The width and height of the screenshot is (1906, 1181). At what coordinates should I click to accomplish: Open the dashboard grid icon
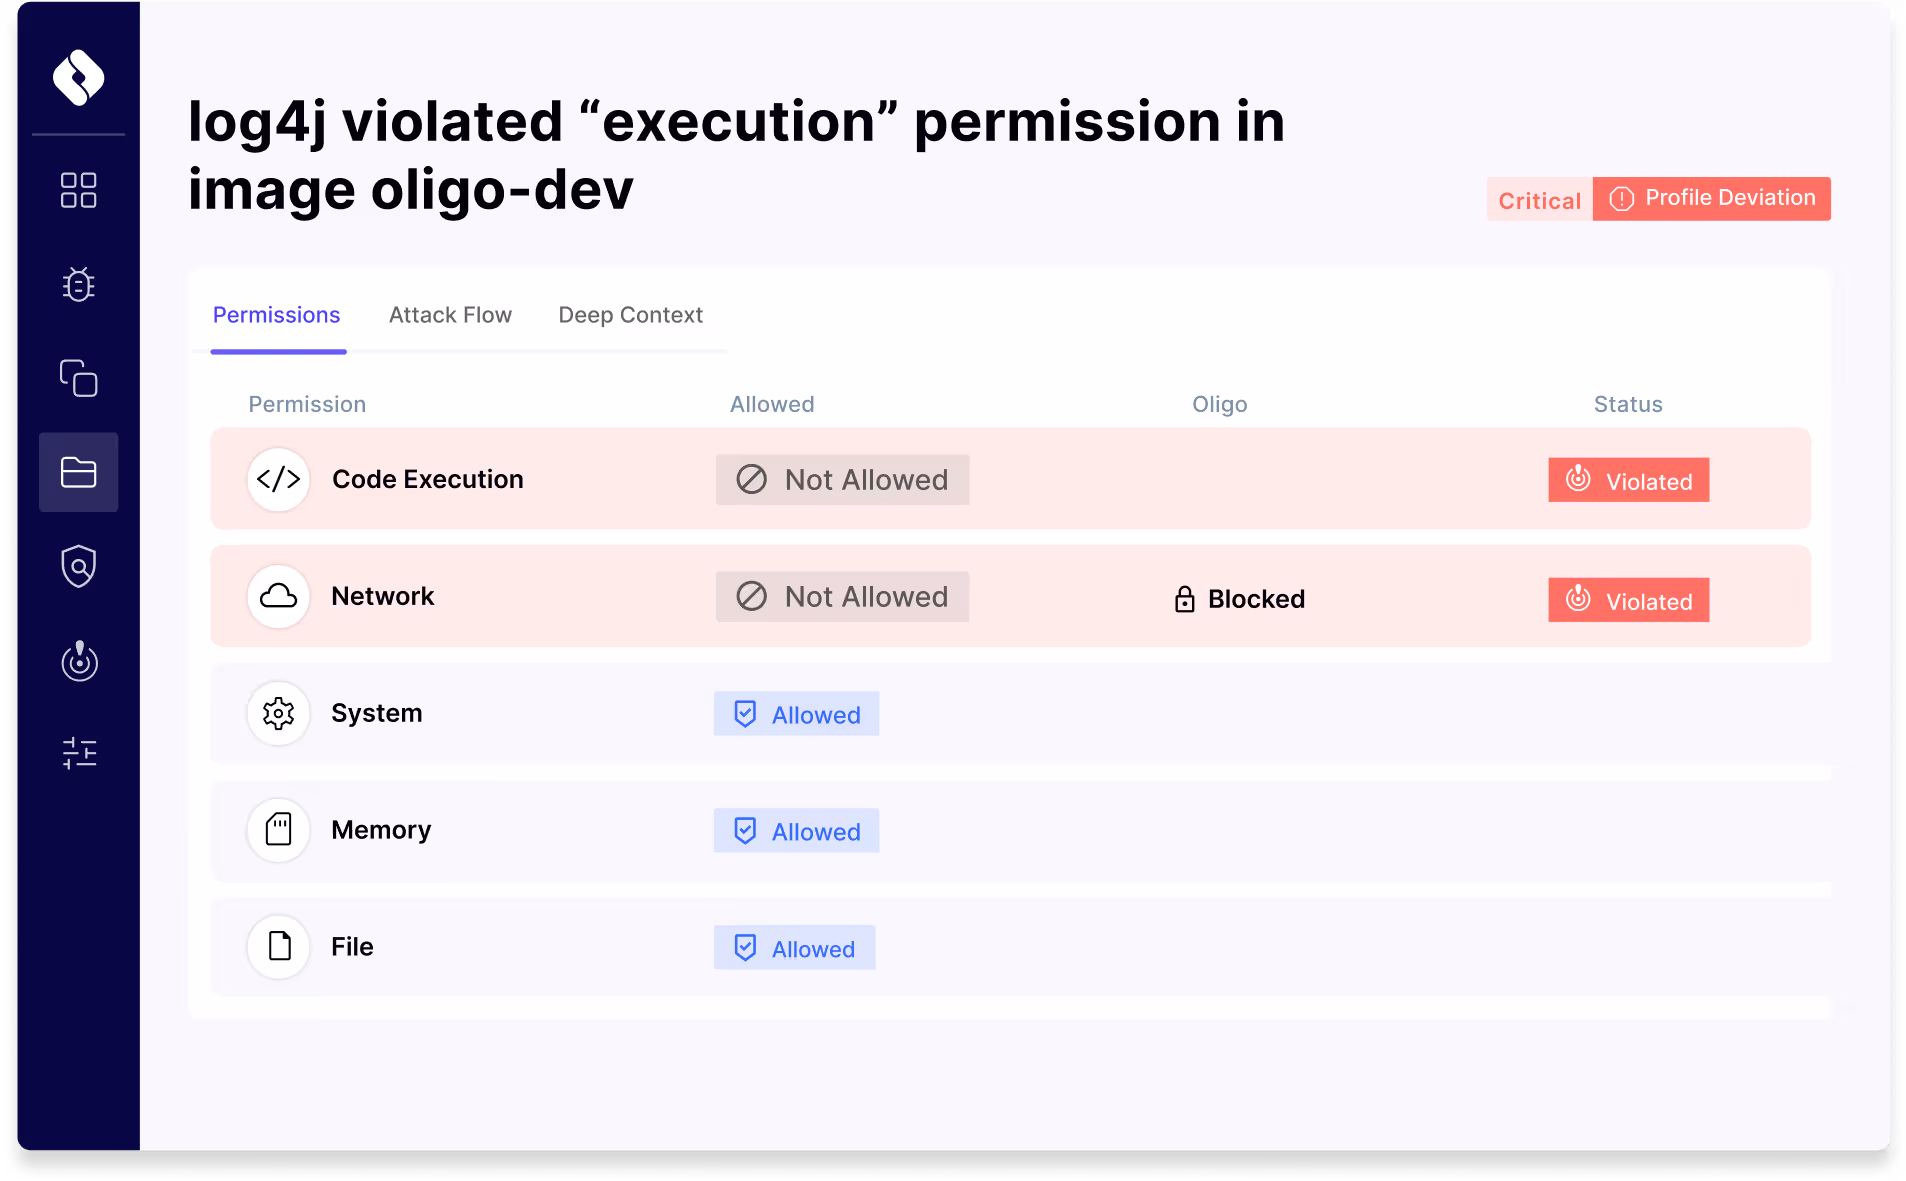pyautogui.click(x=78, y=190)
